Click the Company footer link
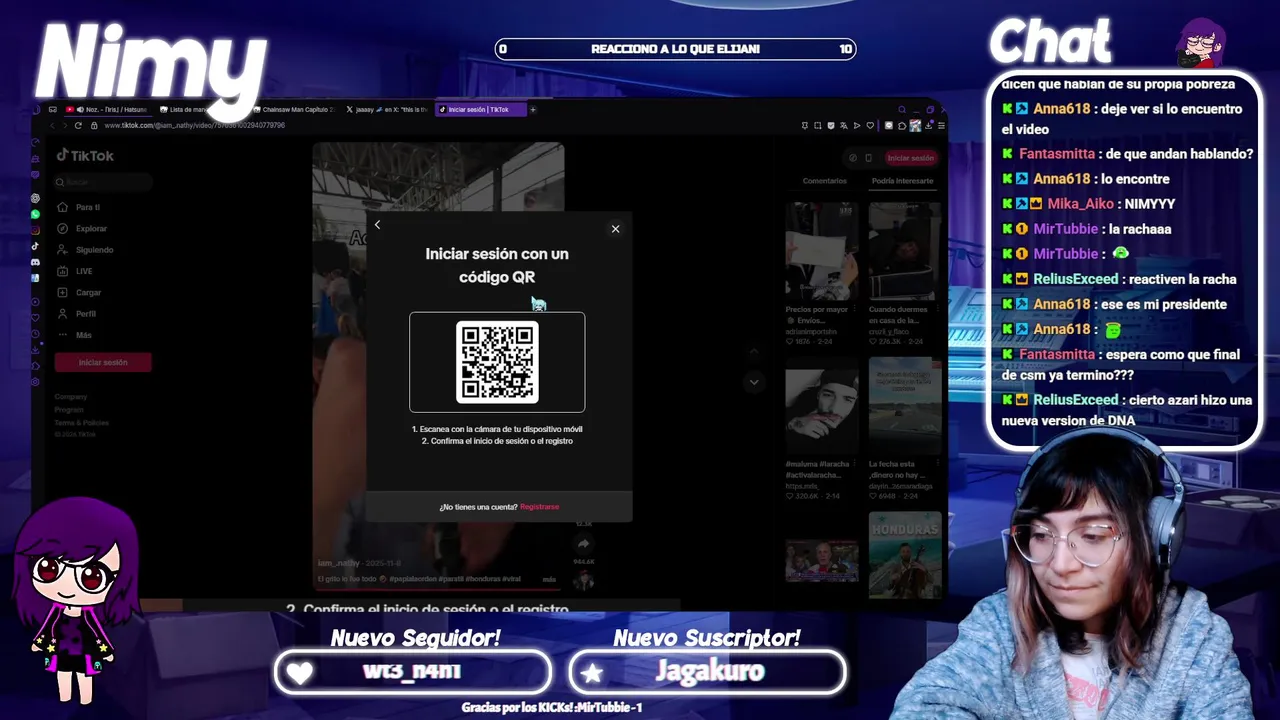Viewport: 1280px width, 720px height. point(70,397)
